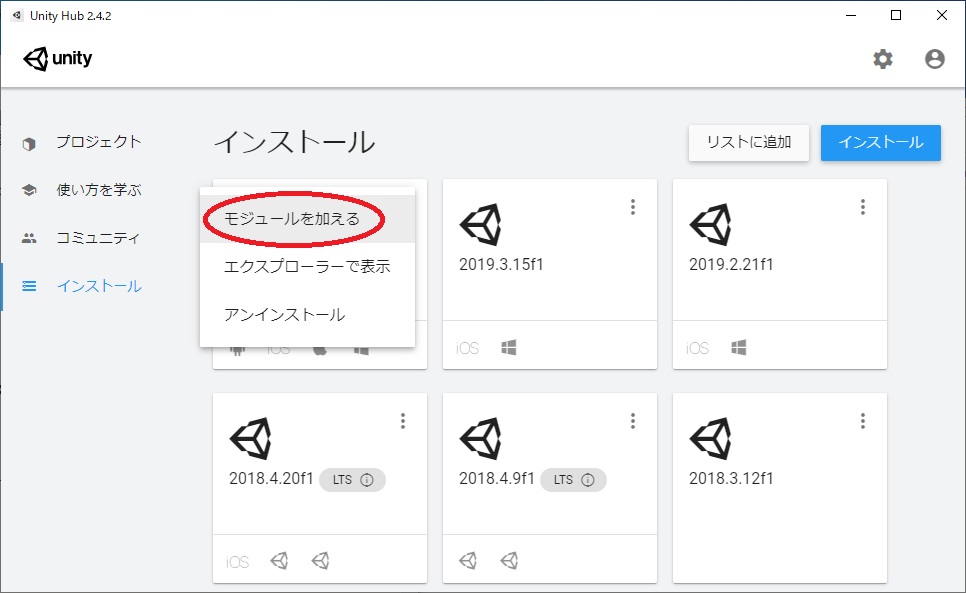The height and width of the screenshot is (593, 966).
Task: Open the settings gear icon
Action: [883, 59]
